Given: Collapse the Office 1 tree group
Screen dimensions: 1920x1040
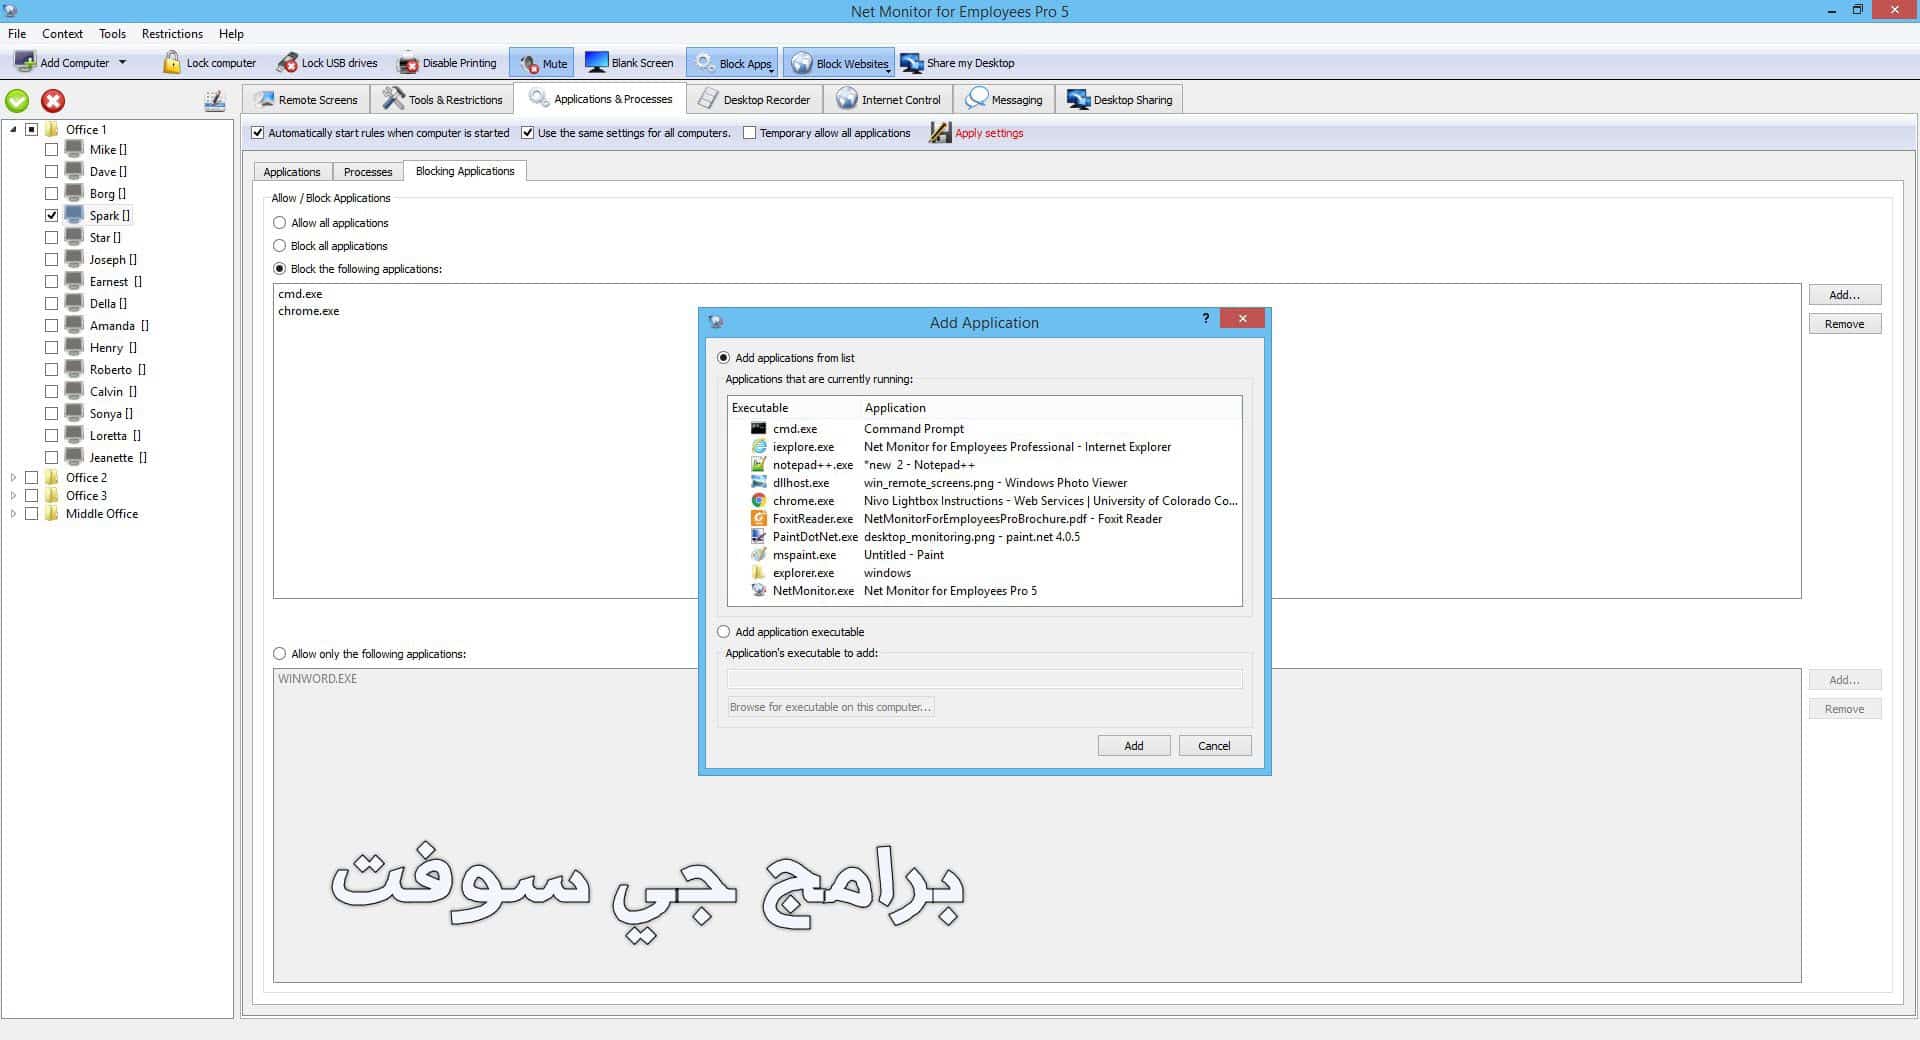Looking at the screenshot, I should click(x=13, y=129).
